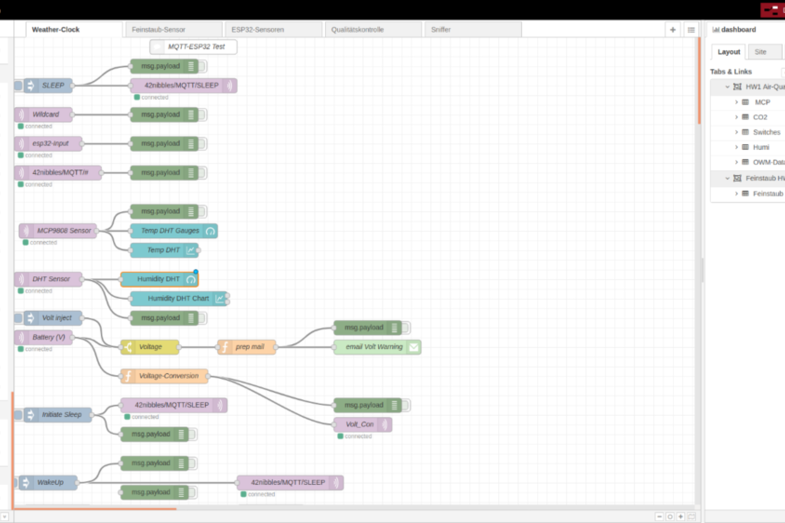Image resolution: width=785 pixels, height=523 pixels.
Task: Reset workspace zoom with circle icon
Action: (670, 516)
